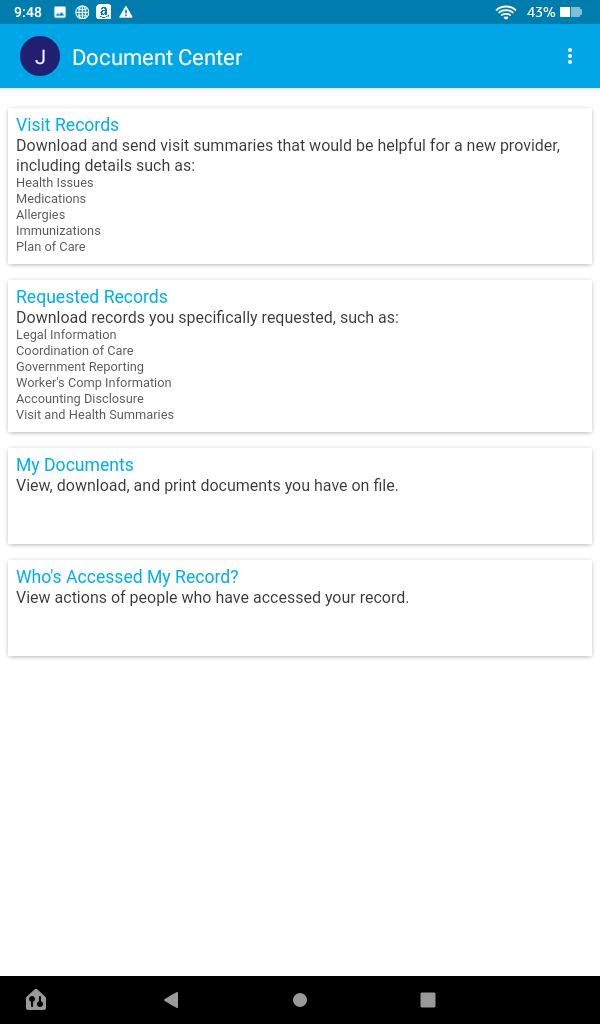Open the Visit Records link
This screenshot has height=1024, width=600.
point(67,125)
